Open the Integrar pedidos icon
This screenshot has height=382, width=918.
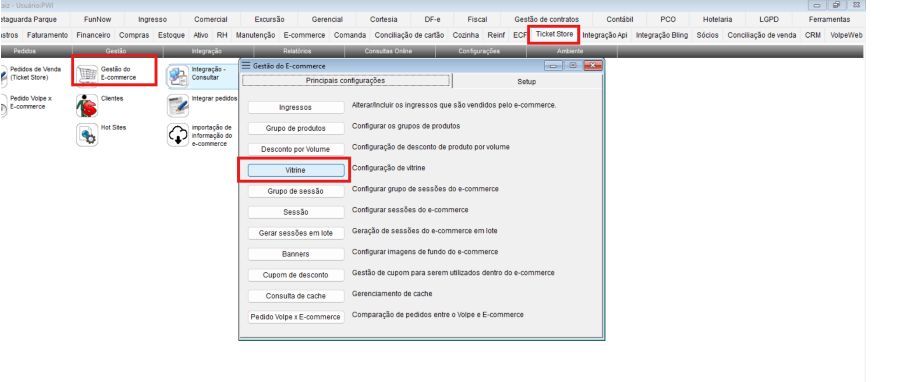(177, 105)
